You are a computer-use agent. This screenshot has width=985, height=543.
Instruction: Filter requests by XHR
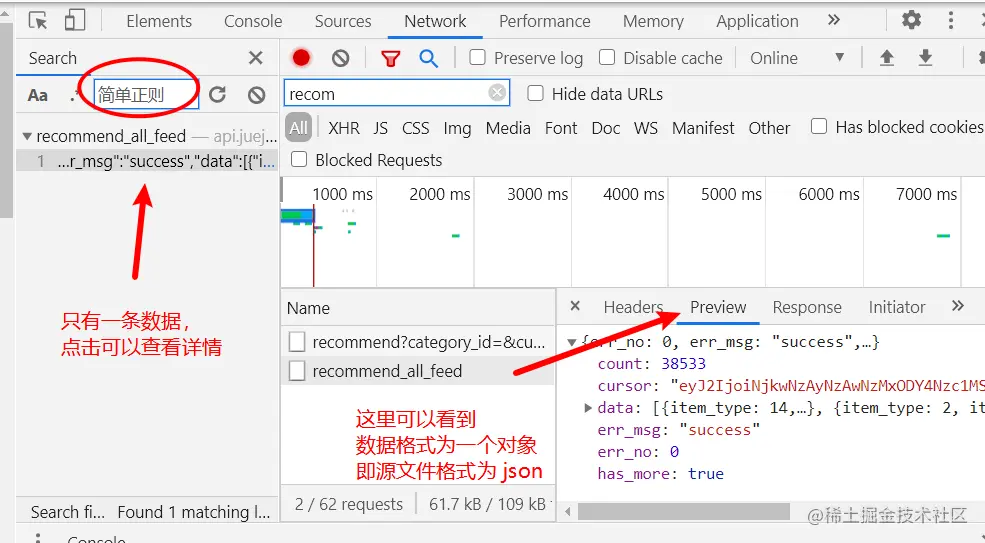[x=344, y=128]
